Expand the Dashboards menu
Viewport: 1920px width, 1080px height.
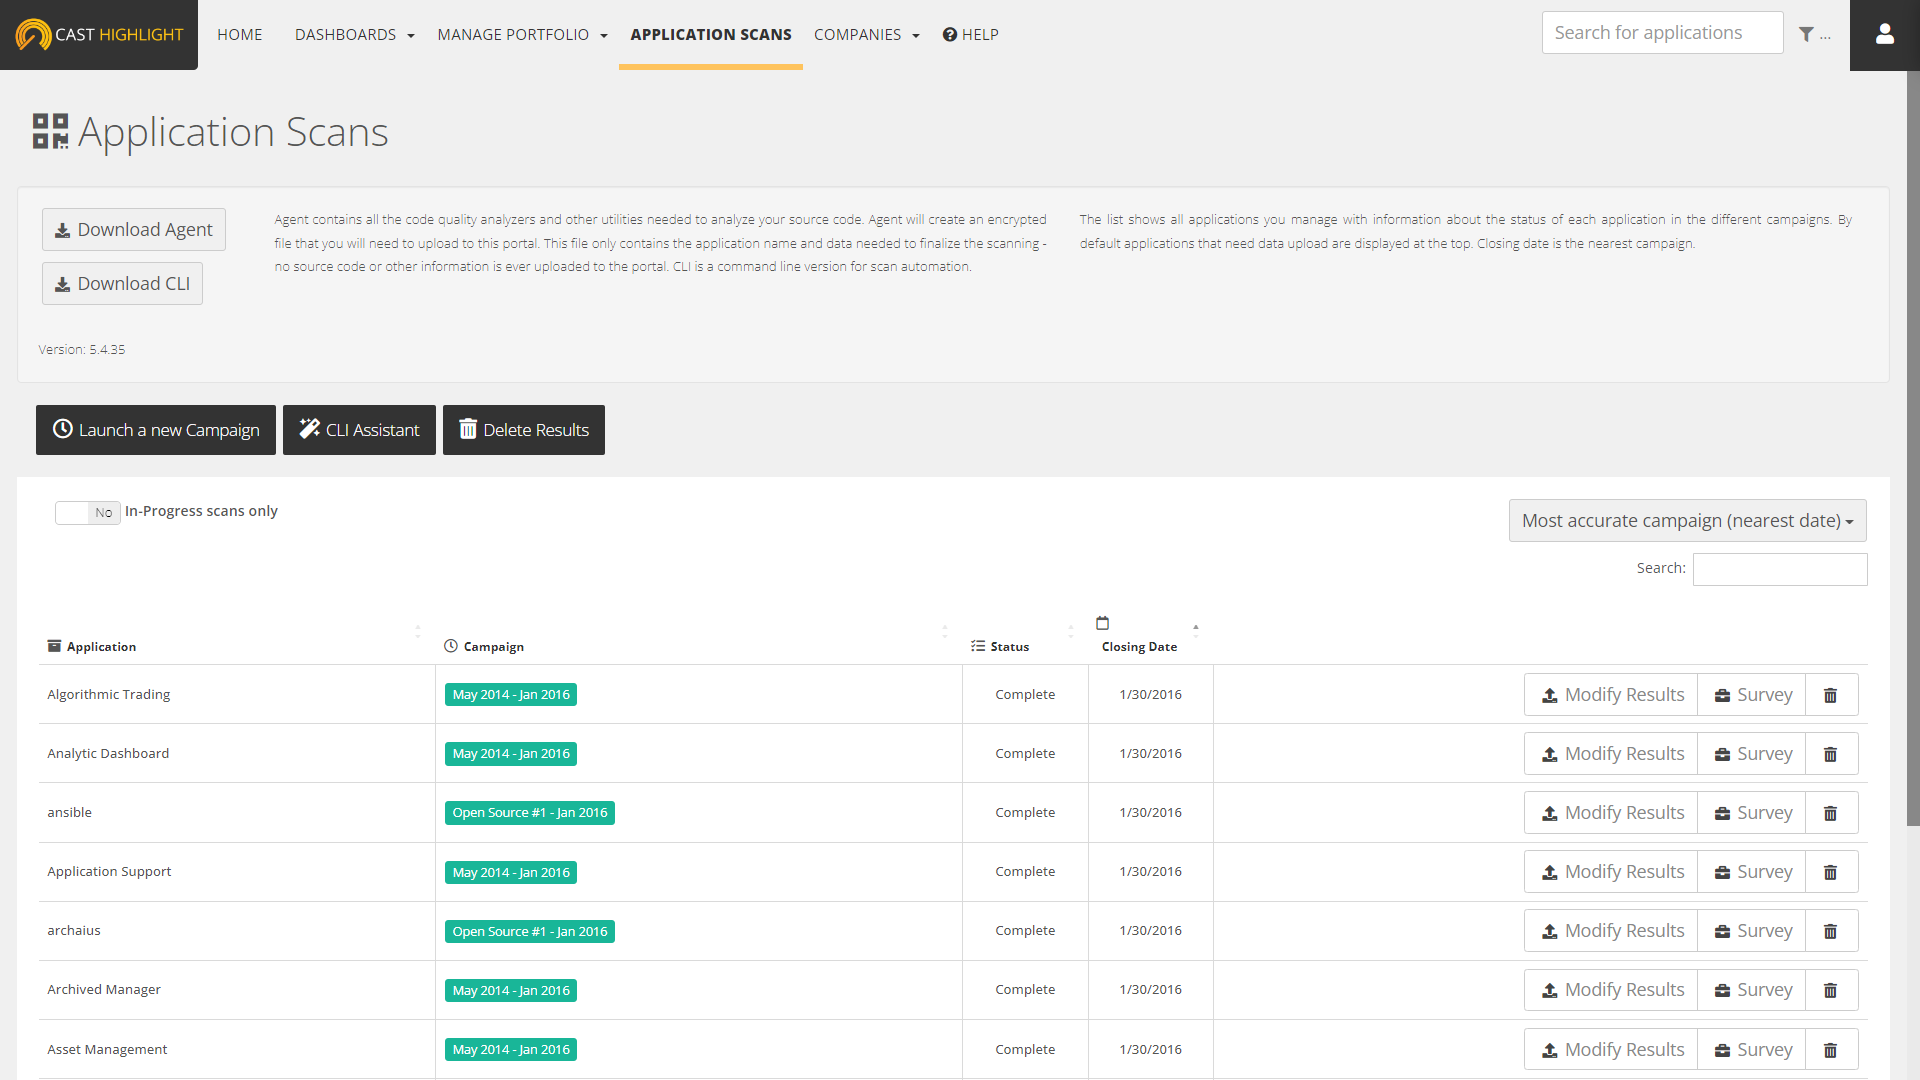(354, 35)
